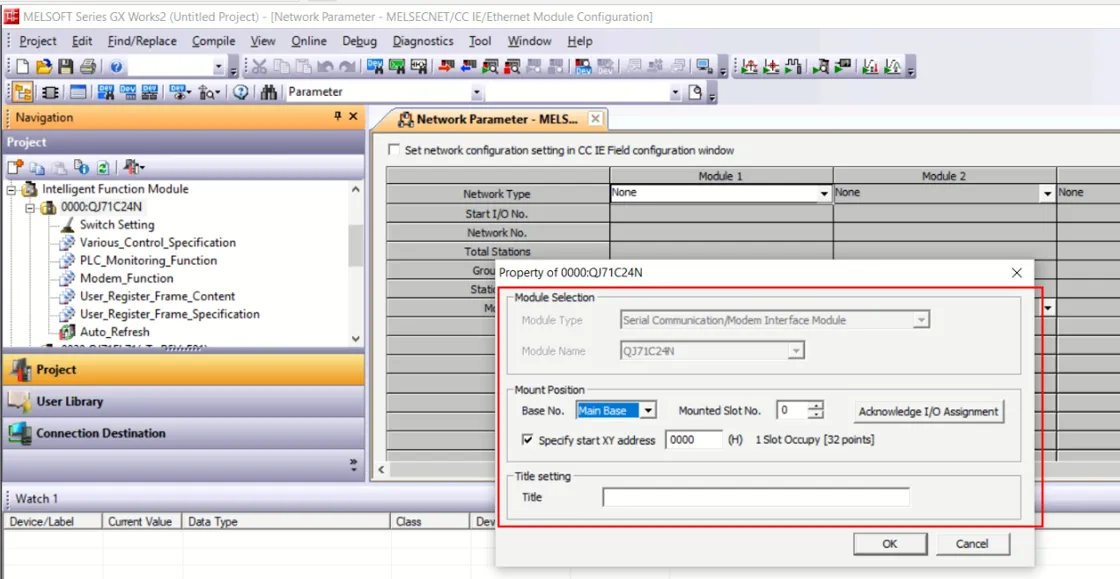Image resolution: width=1120 pixels, height=579 pixels.
Task: Open the Tool menu
Action: click(480, 41)
